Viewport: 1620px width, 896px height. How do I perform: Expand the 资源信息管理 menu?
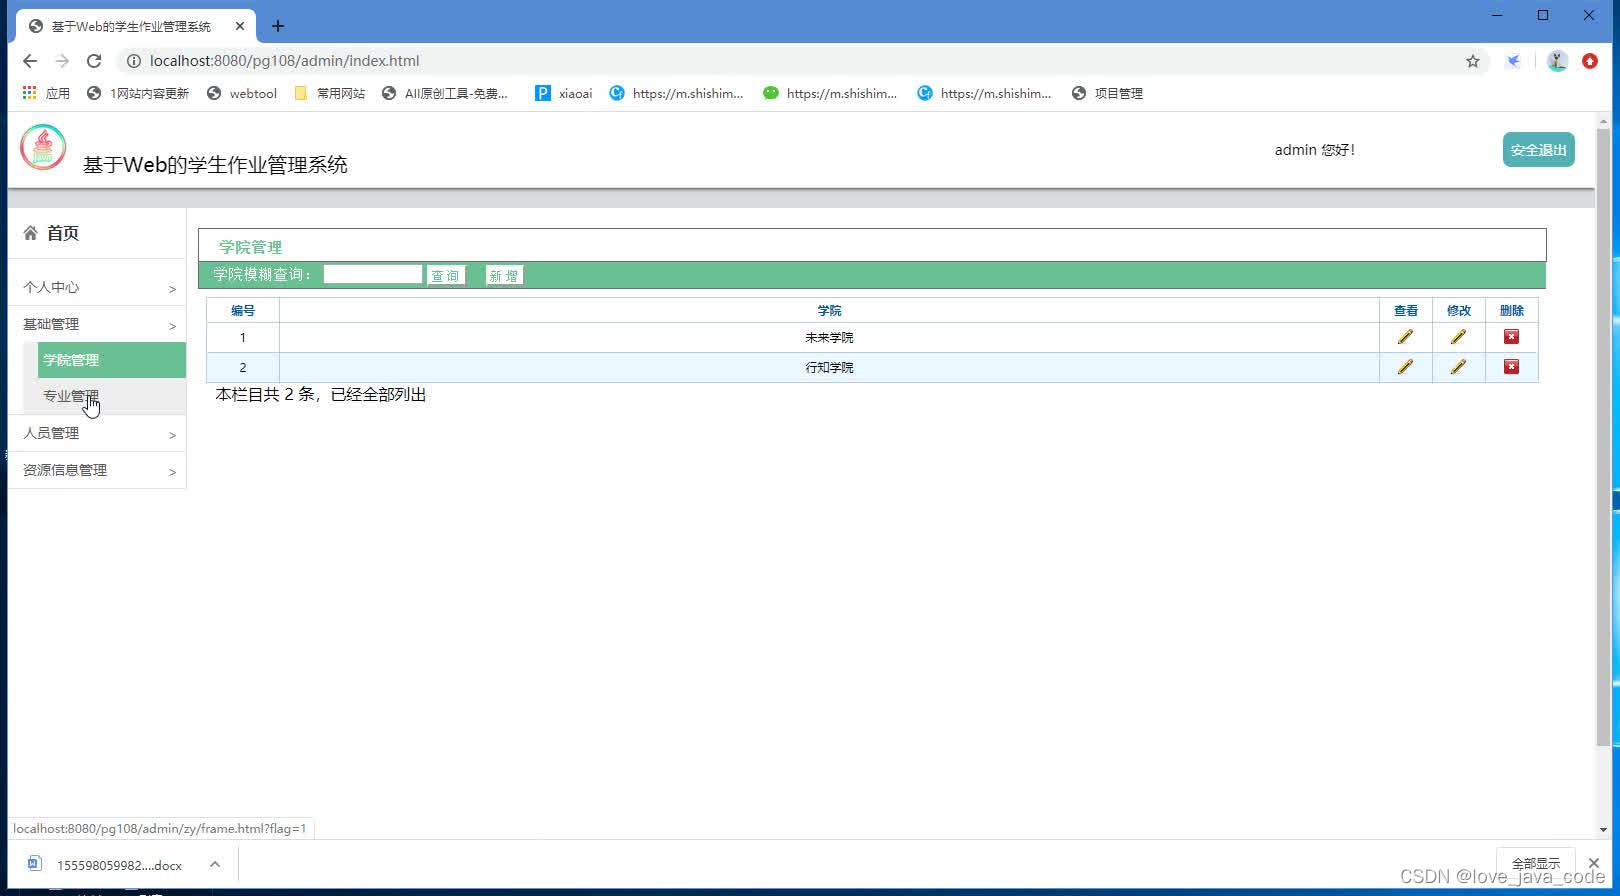97,470
